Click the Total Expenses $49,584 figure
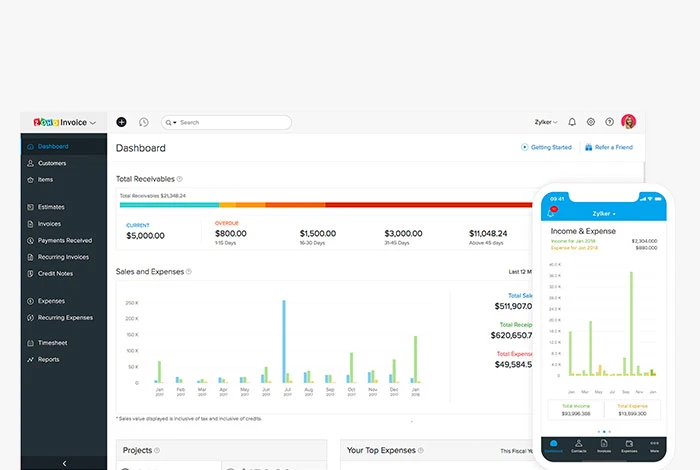 click(513, 365)
